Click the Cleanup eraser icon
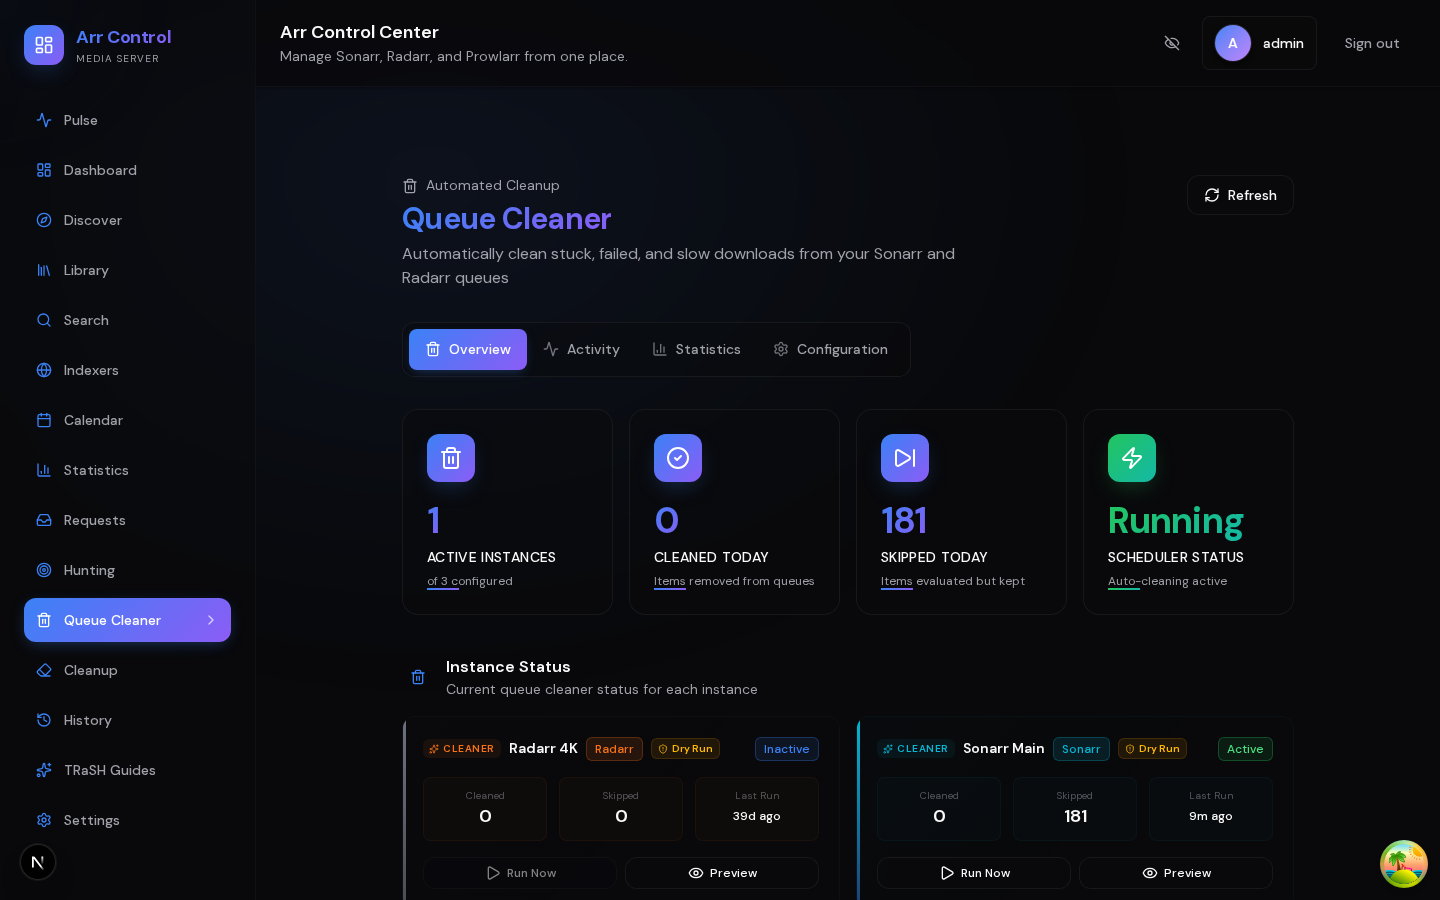This screenshot has width=1440, height=900. (44, 670)
